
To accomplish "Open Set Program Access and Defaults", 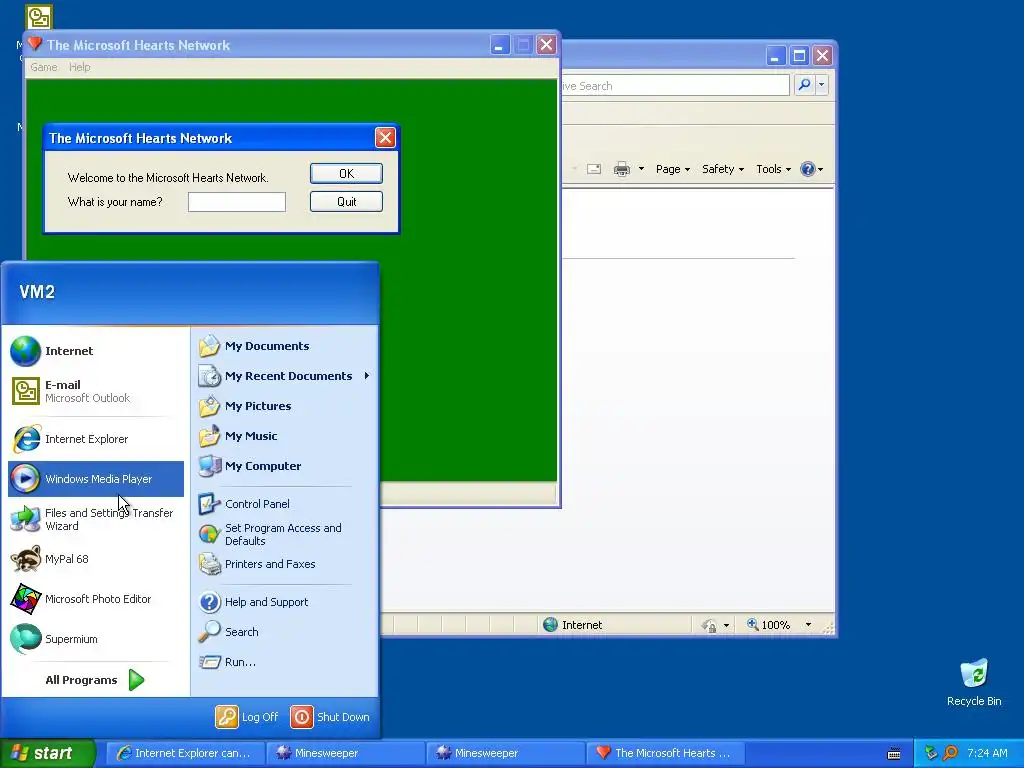I will 285,534.
